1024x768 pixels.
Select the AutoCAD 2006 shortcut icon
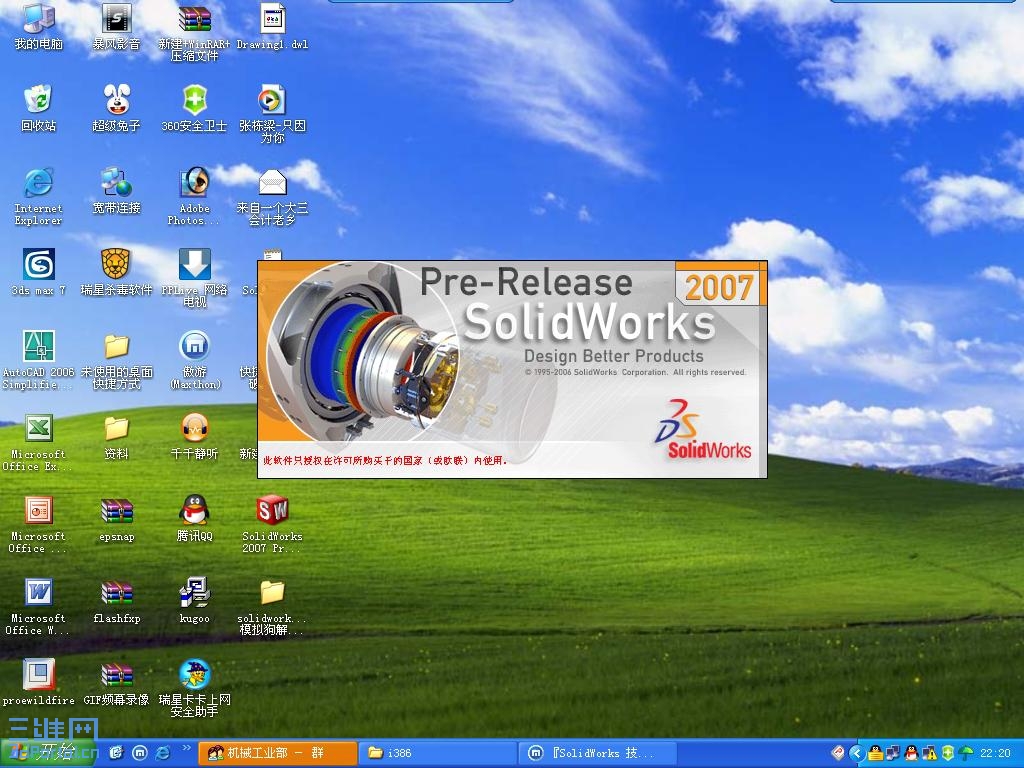39,360
